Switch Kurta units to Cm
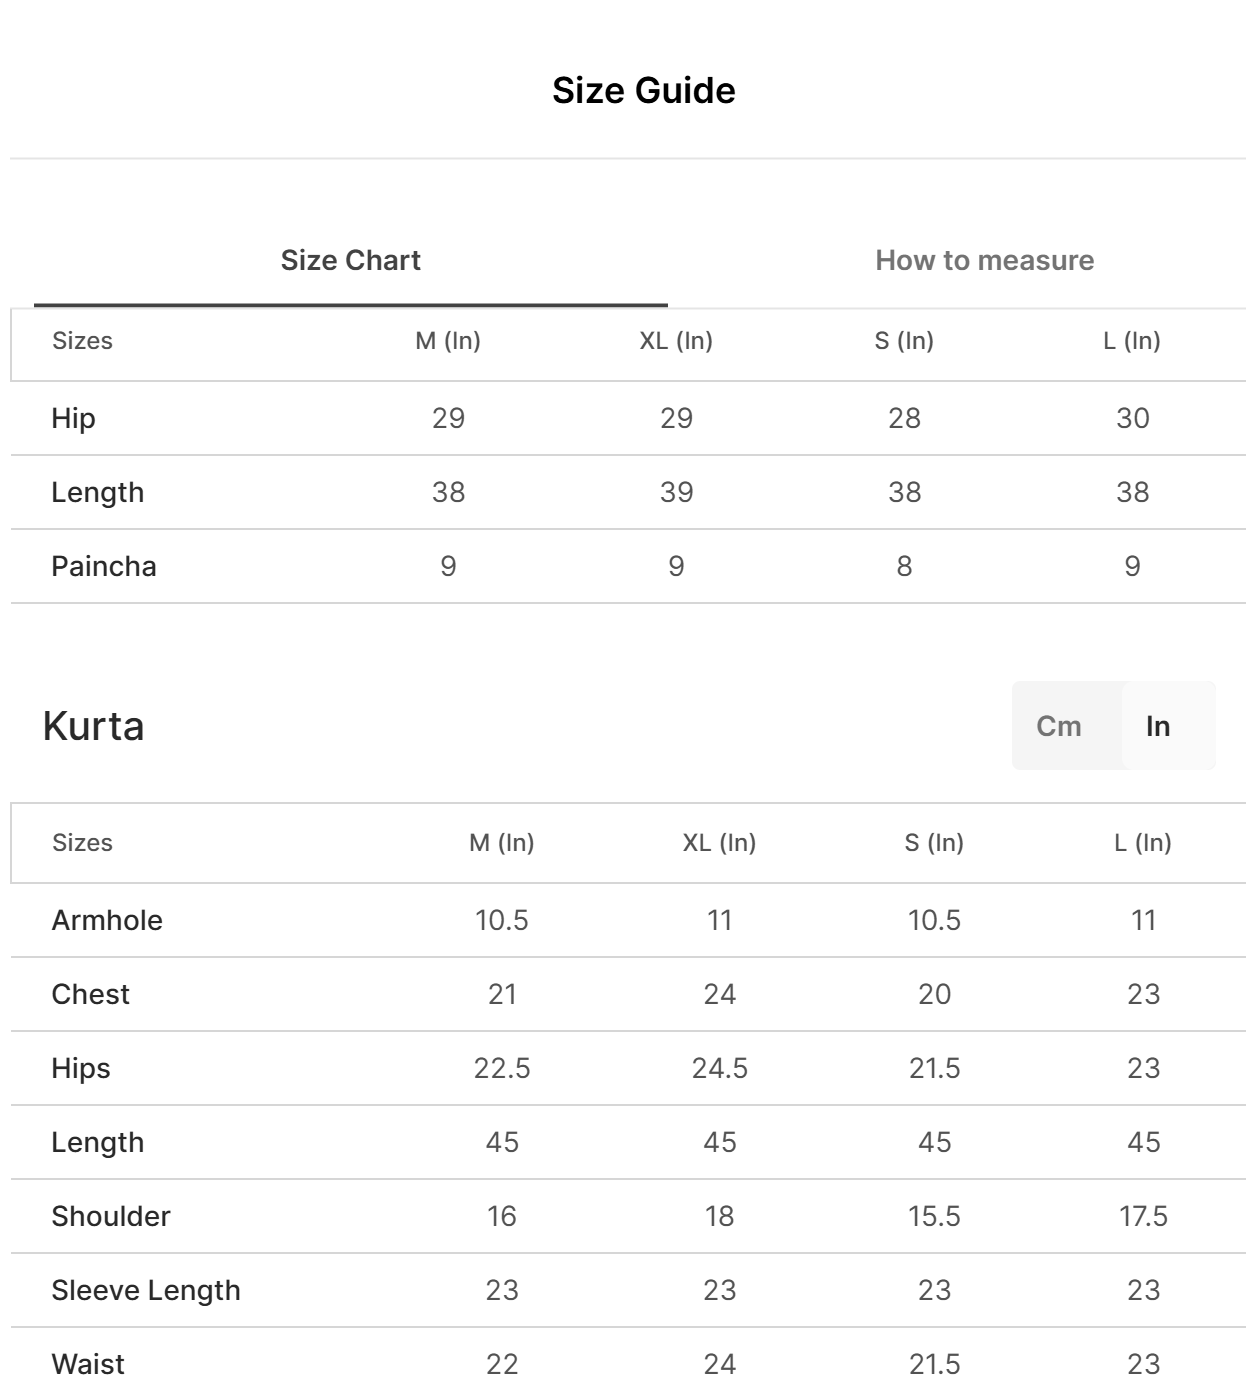Screen dimensions: 1246x1386 (x=1058, y=726)
